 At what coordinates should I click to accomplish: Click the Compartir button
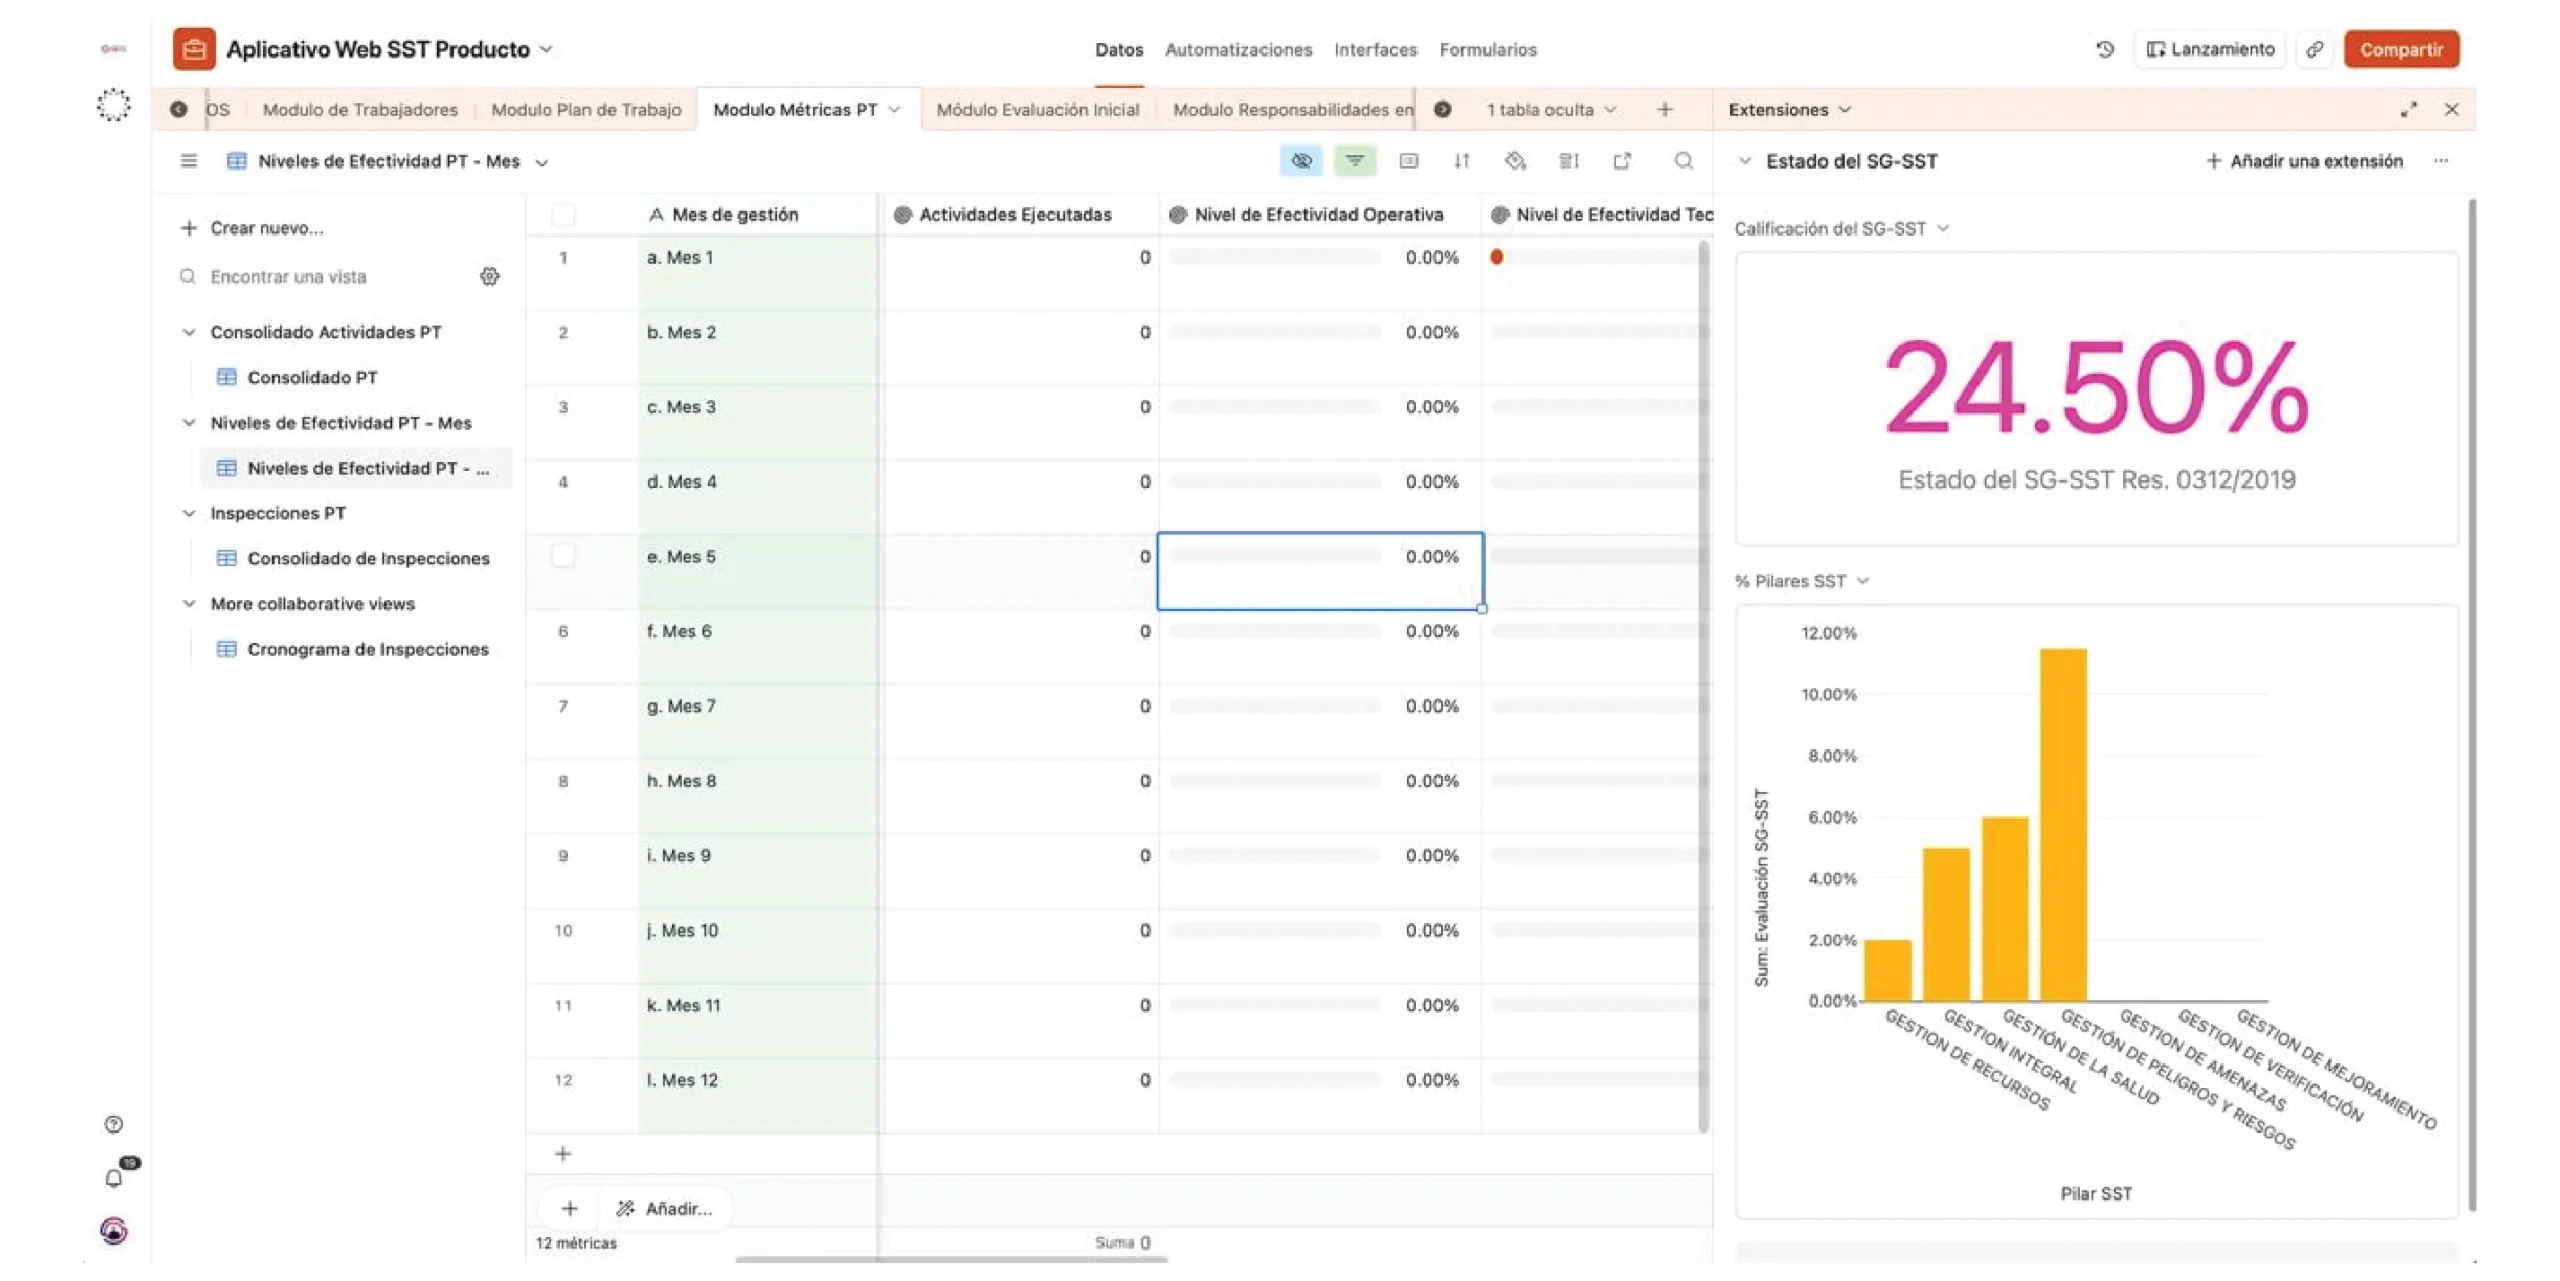(2401, 50)
